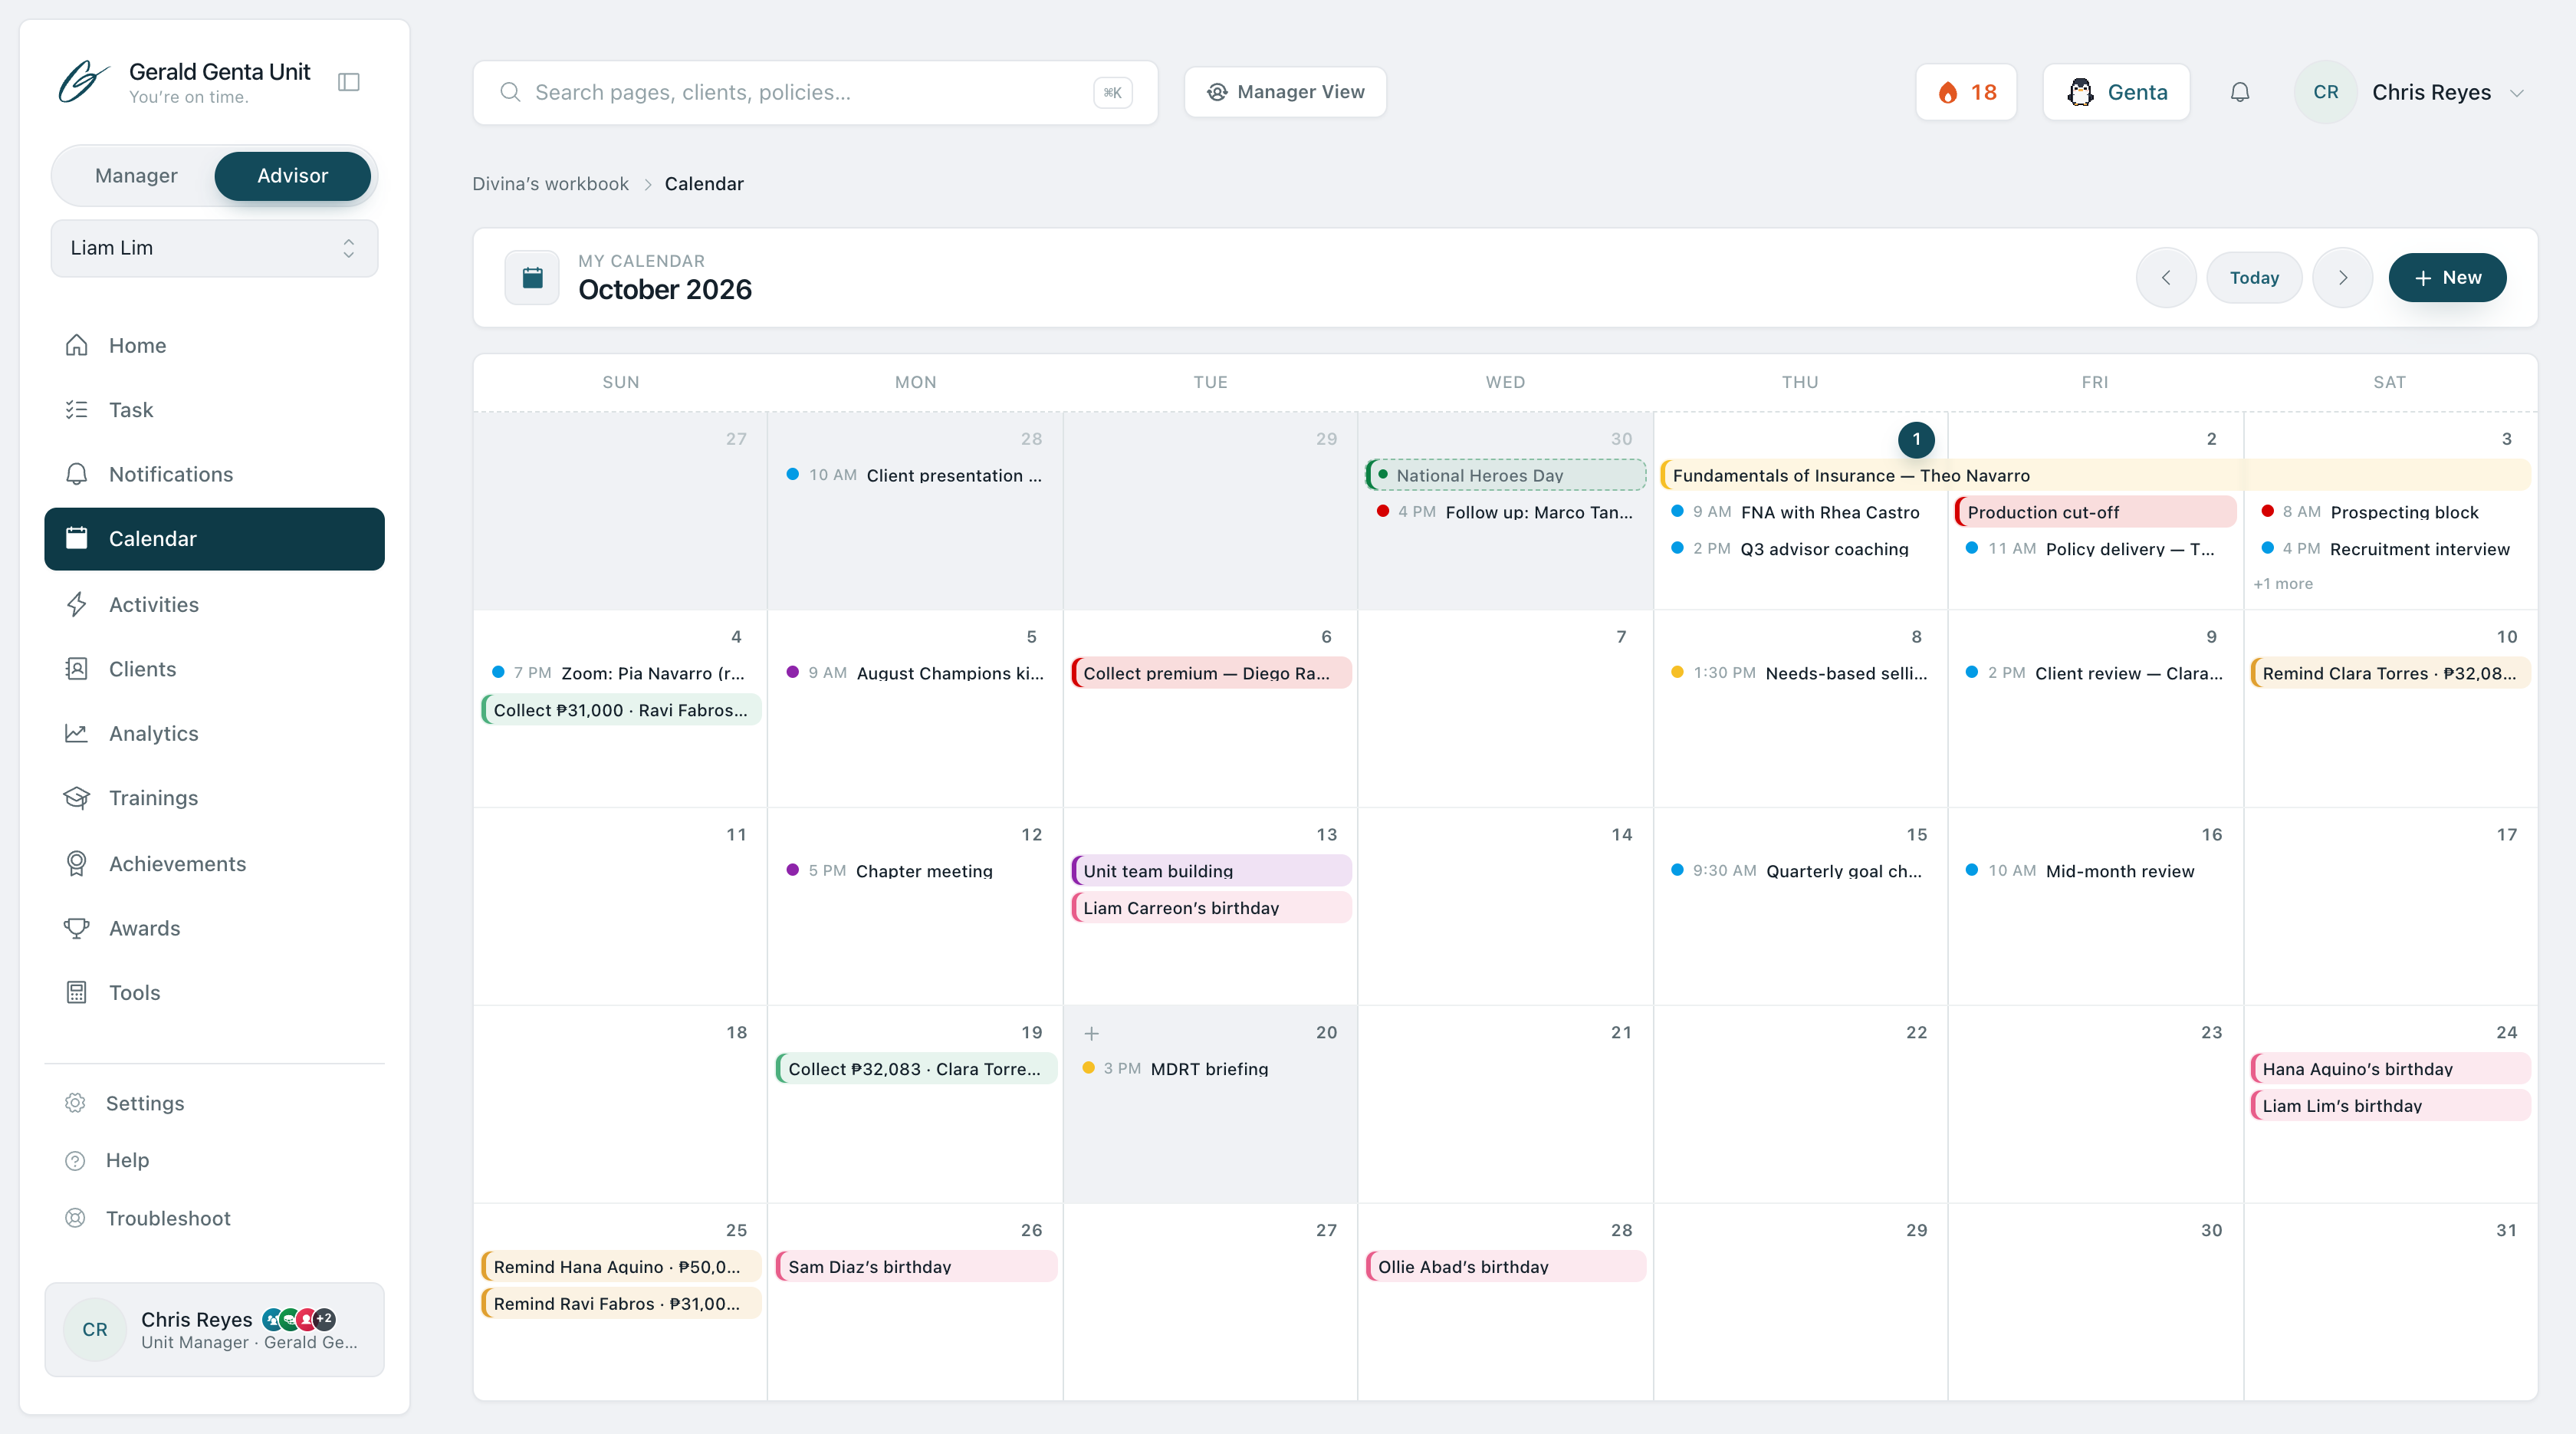This screenshot has height=1434, width=2576.
Task: Click the badge cluster beside Chris Reyes
Action: [x=299, y=1319]
